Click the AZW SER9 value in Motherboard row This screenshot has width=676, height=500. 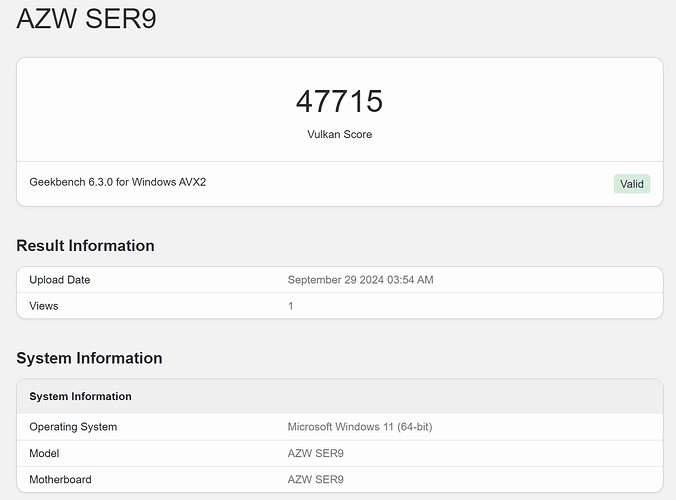click(x=317, y=479)
